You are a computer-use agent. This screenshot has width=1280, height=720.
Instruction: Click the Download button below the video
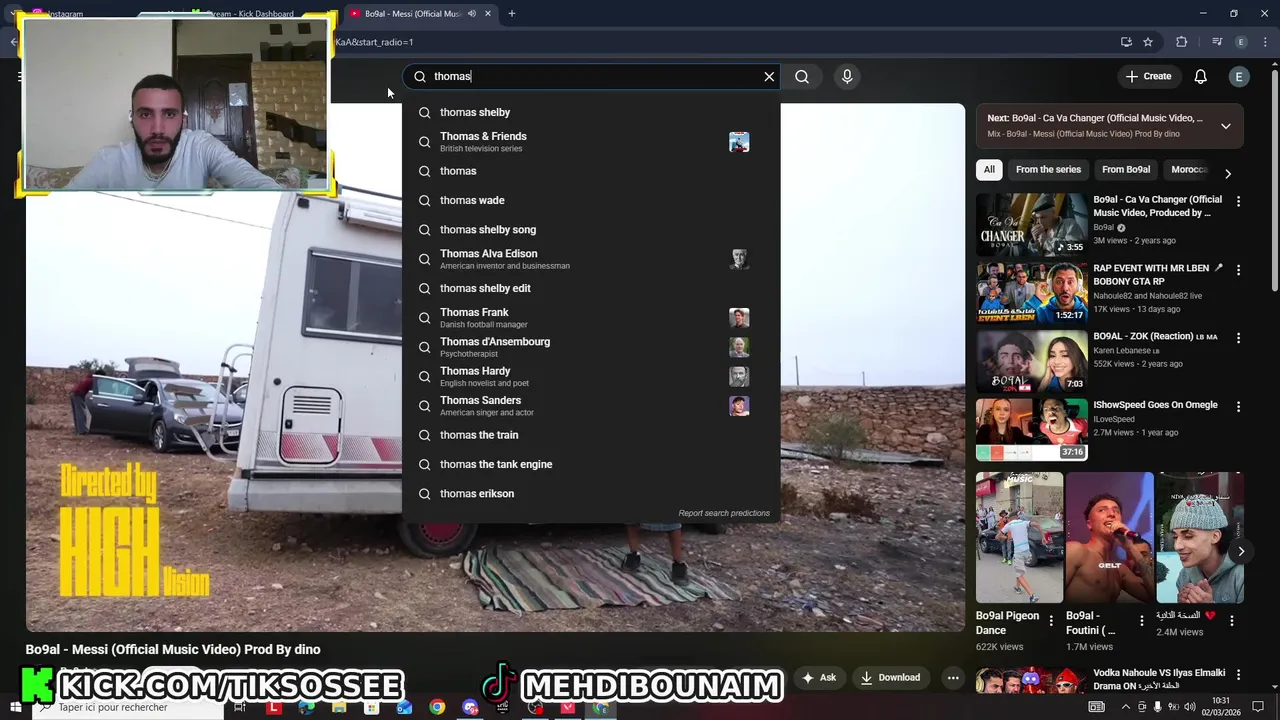tap(890, 677)
